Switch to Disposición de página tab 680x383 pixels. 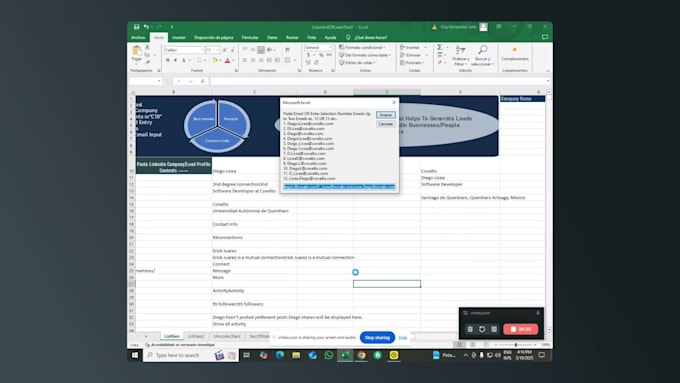click(213, 38)
